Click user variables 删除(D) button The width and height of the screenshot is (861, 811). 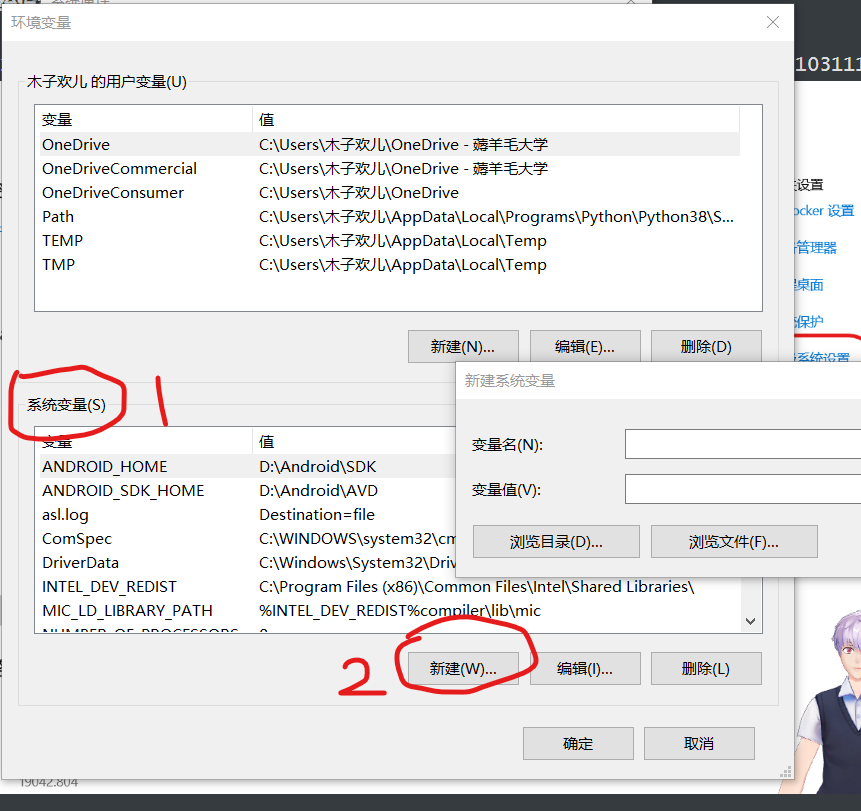(x=706, y=346)
